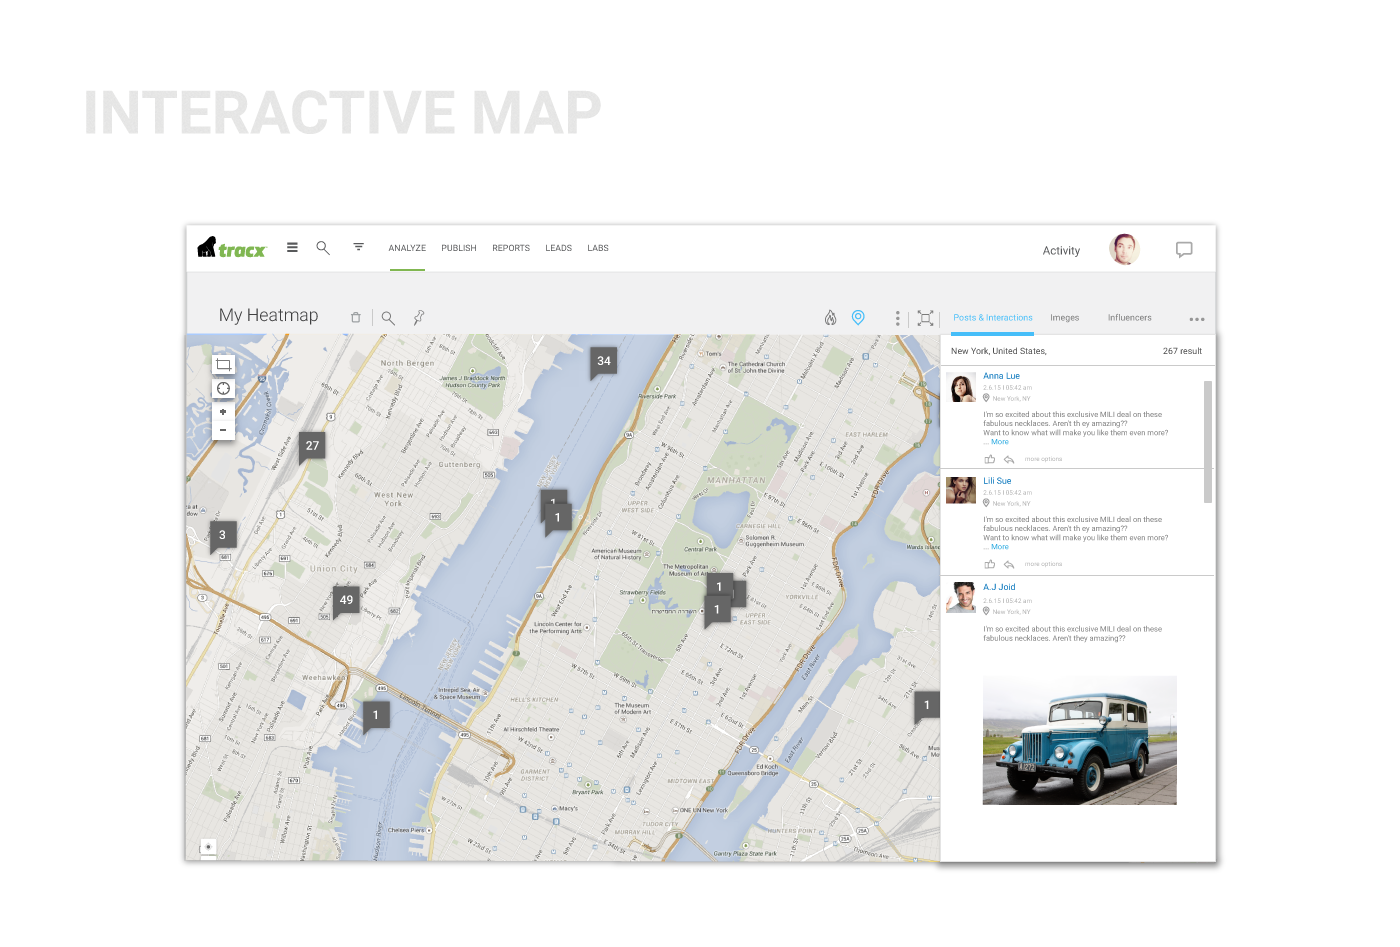This screenshot has height=947, width=1400.
Task: Click the marker labeled 1 near Lincoln Tunnel
Action: (376, 715)
